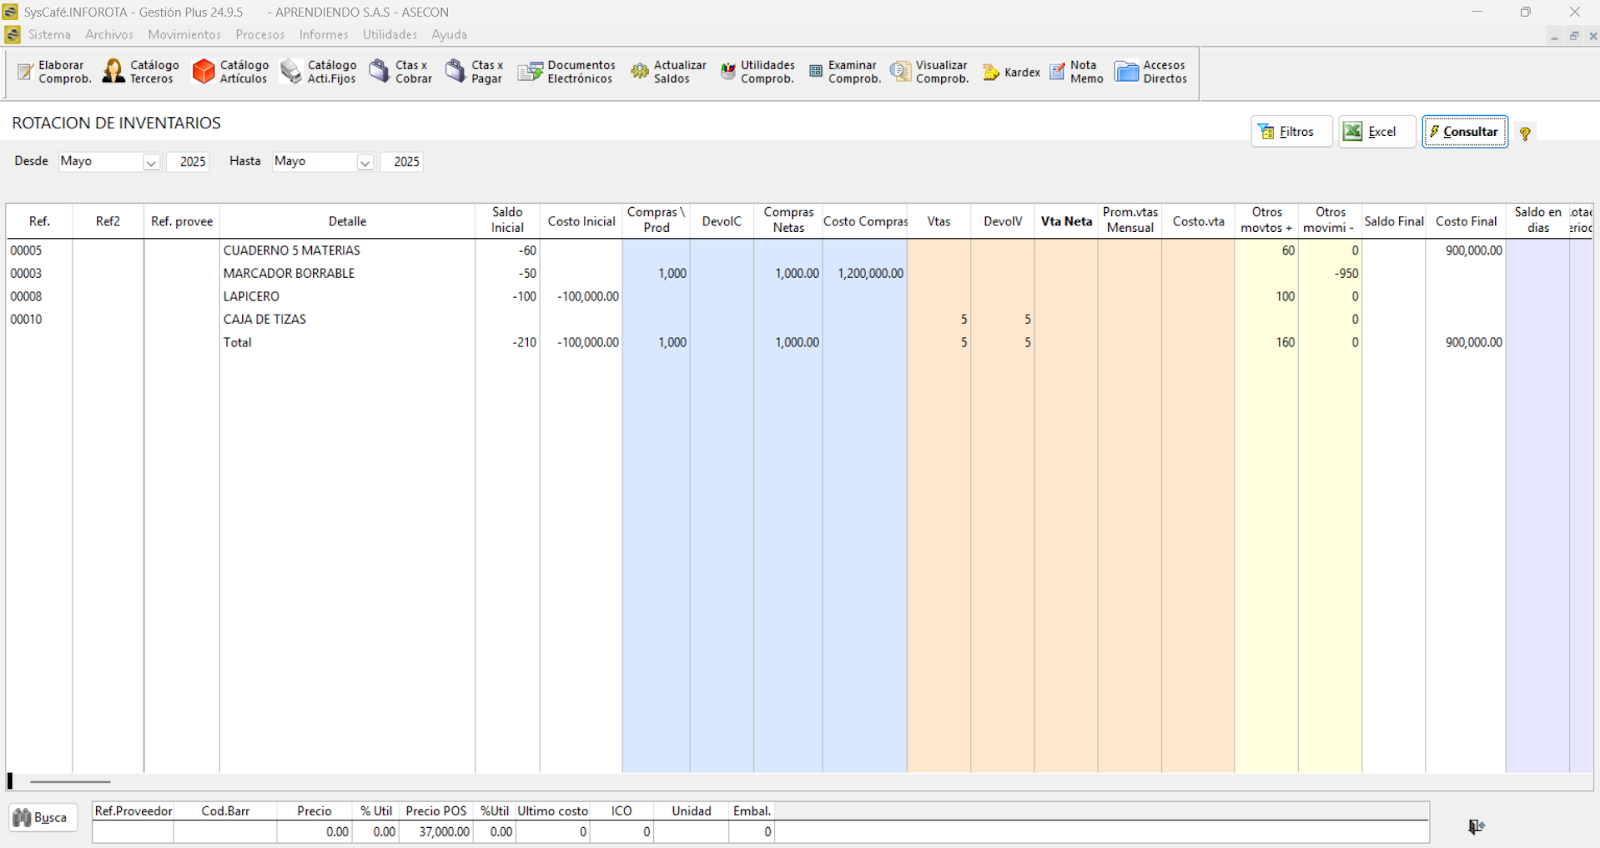This screenshot has width=1600, height=848.
Task: Open Ctas x Cobrar tool
Action: (x=380, y=72)
